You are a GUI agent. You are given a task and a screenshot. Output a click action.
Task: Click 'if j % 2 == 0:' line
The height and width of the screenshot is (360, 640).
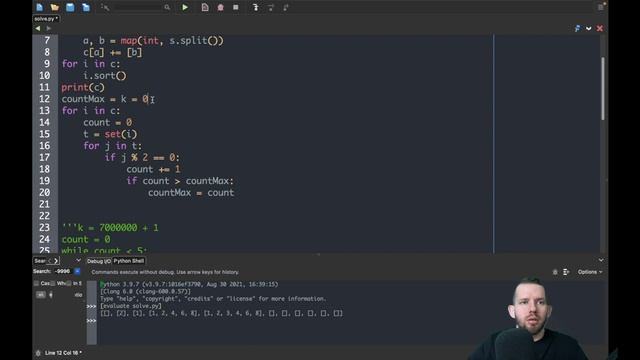(142, 158)
